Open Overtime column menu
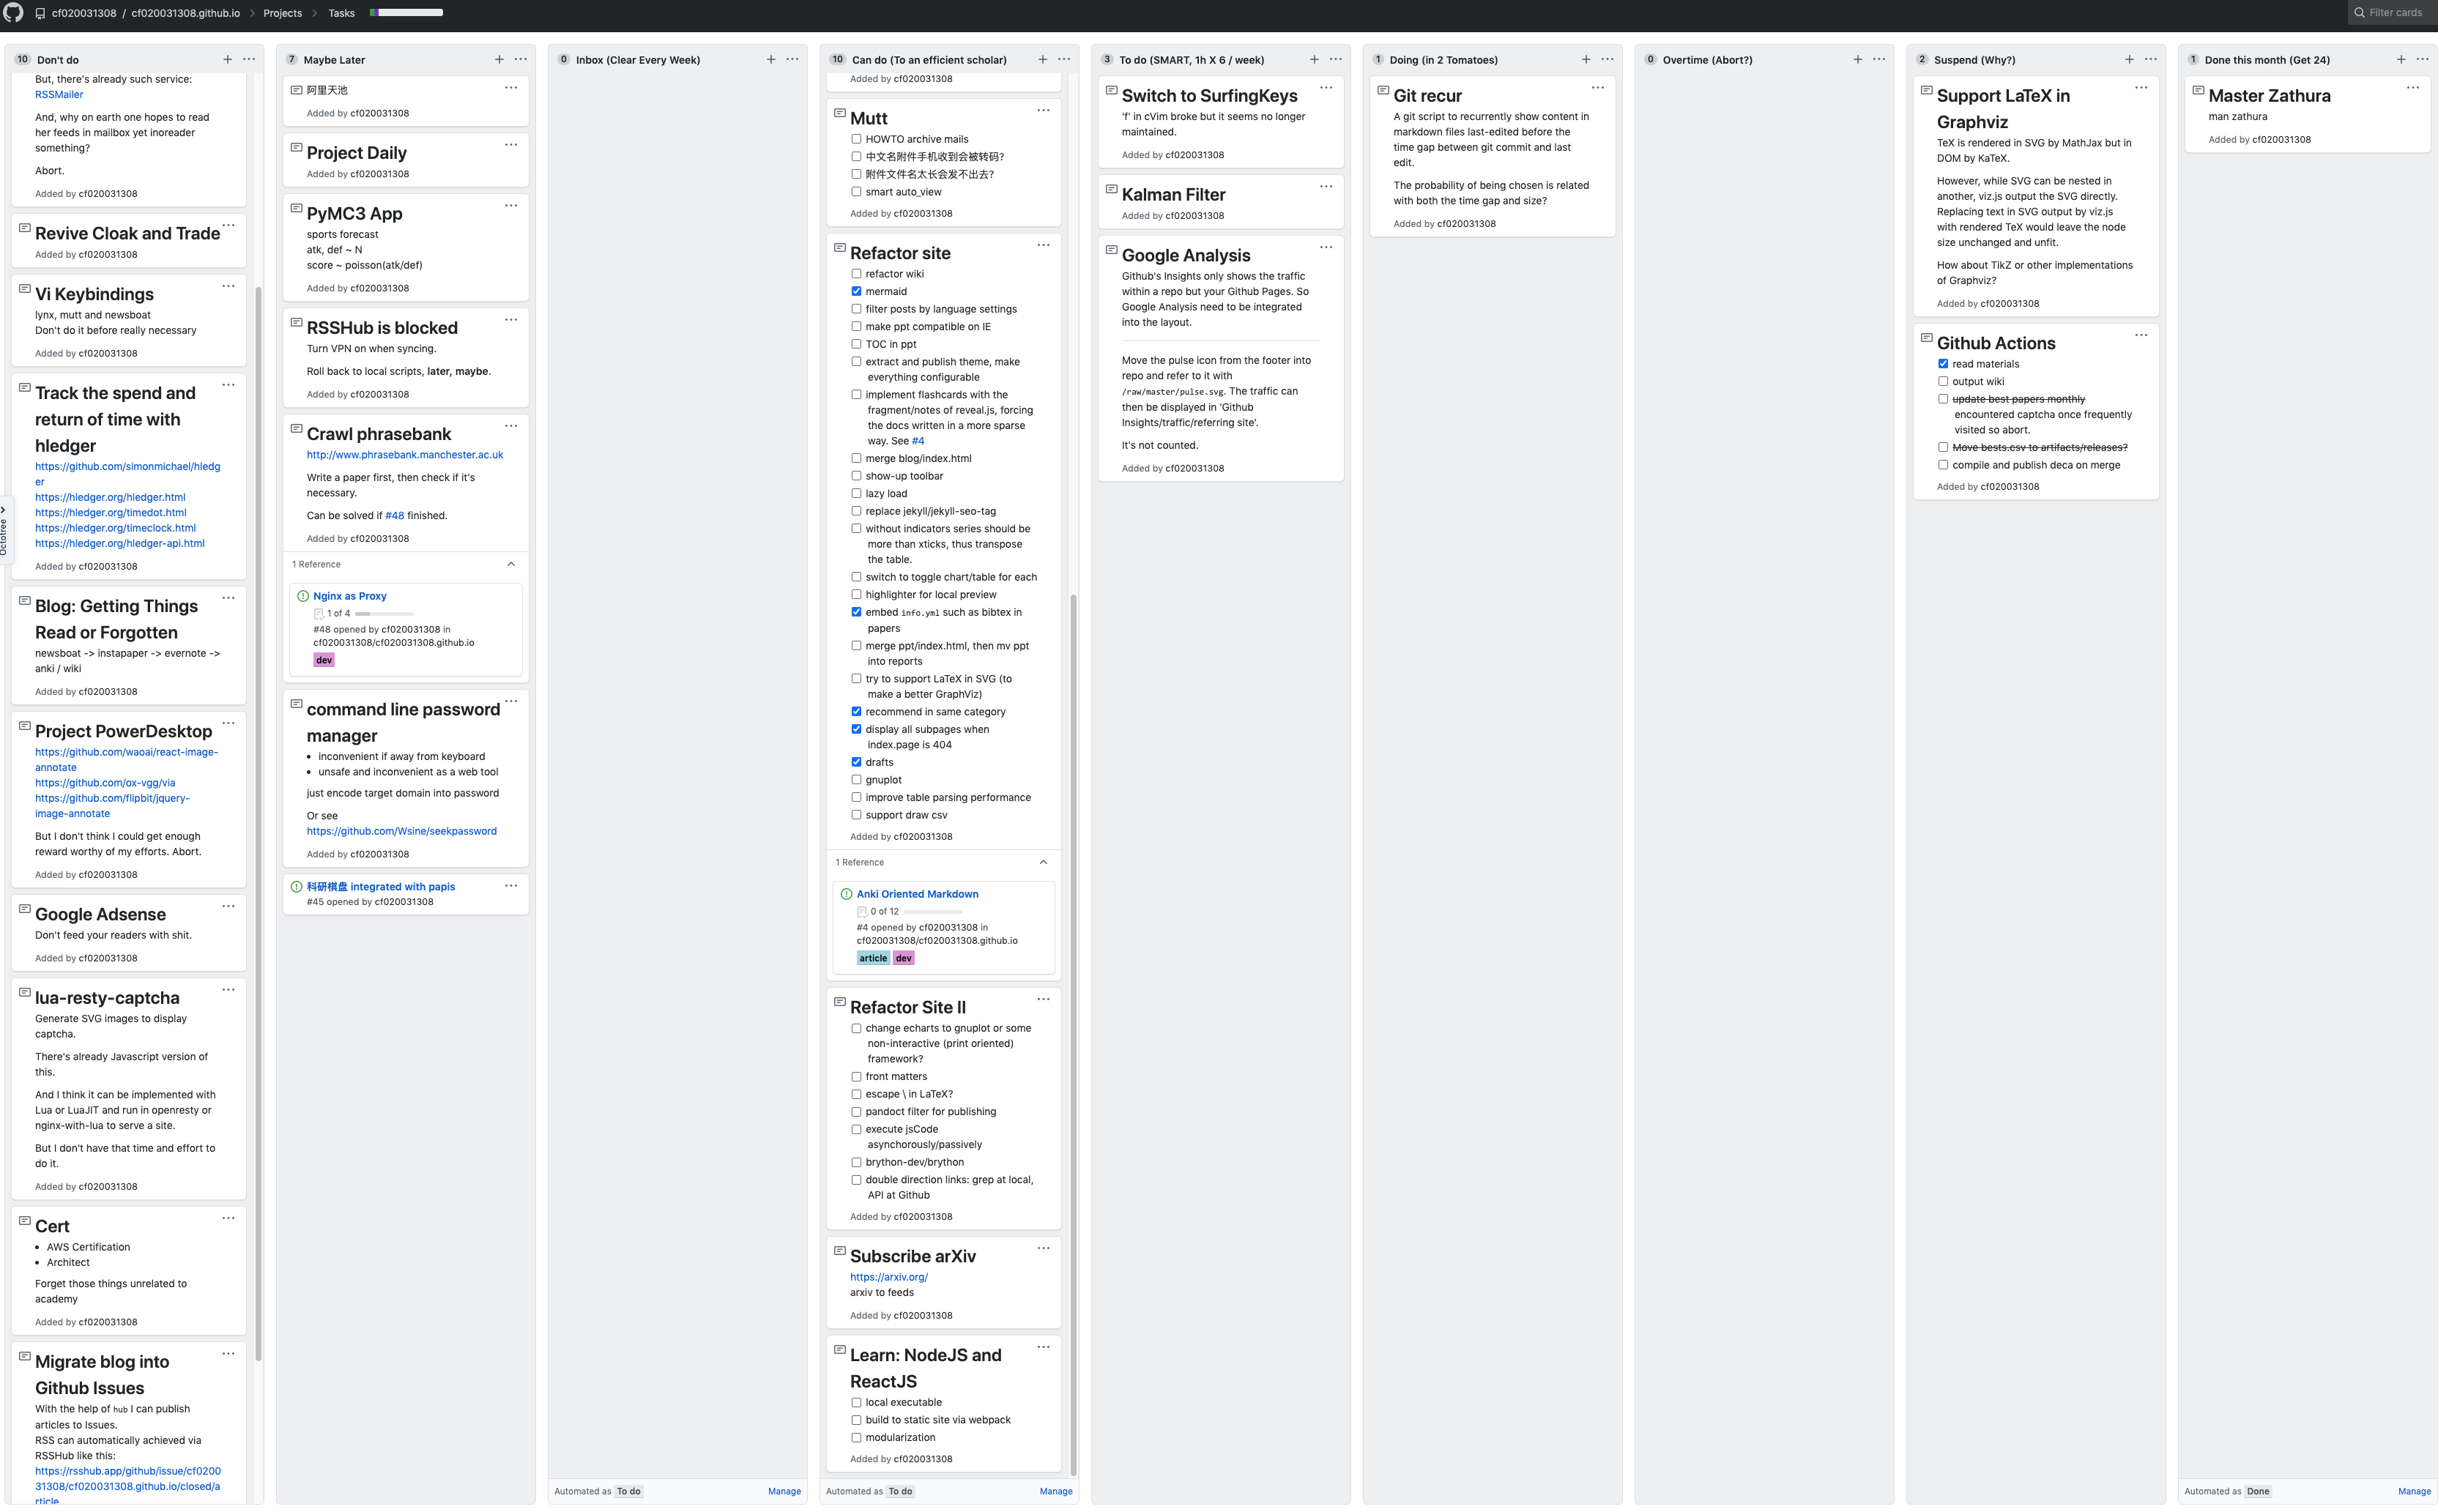Viewport: 2438px width, 1512px height. point(1879,60)
